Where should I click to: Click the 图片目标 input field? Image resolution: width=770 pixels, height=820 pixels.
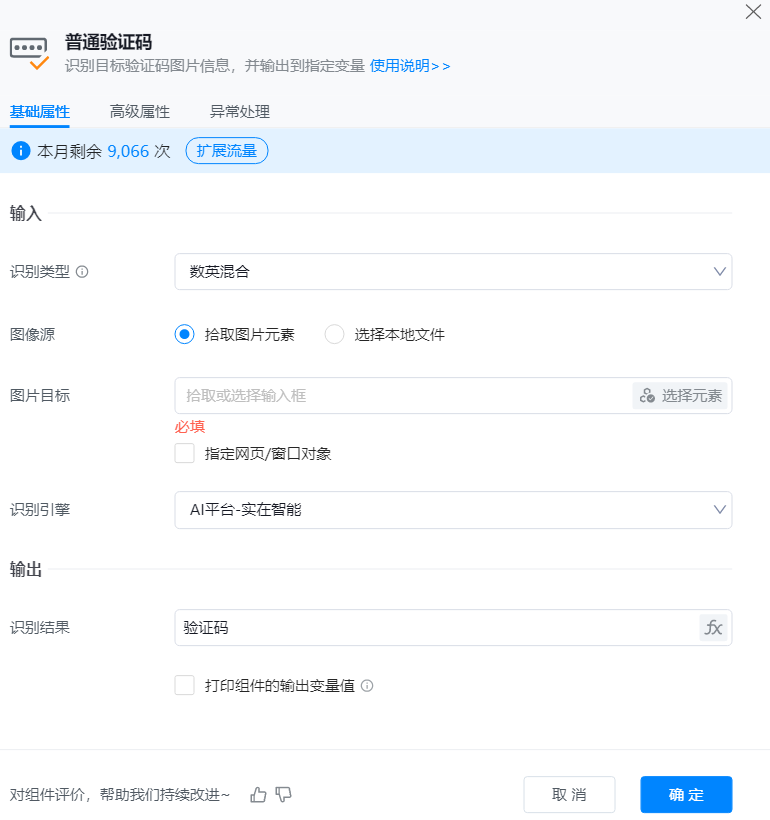pos(400,396)
